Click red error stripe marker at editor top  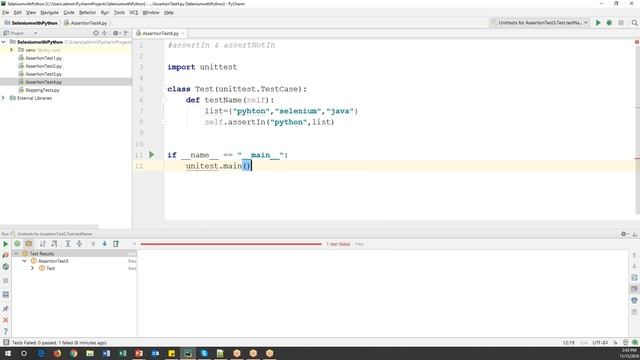637,42
